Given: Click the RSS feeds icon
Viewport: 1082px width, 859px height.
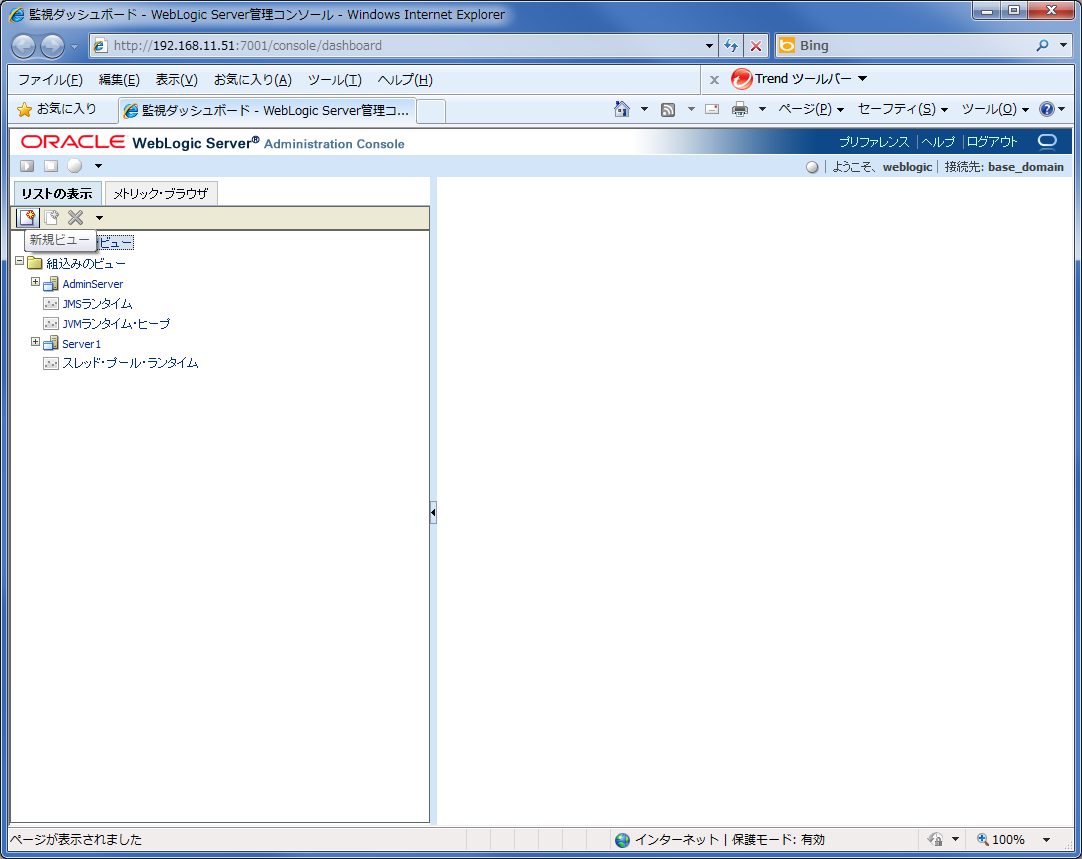Looking at the screenshot, I should pyautogui.click(x=668, y=110).
